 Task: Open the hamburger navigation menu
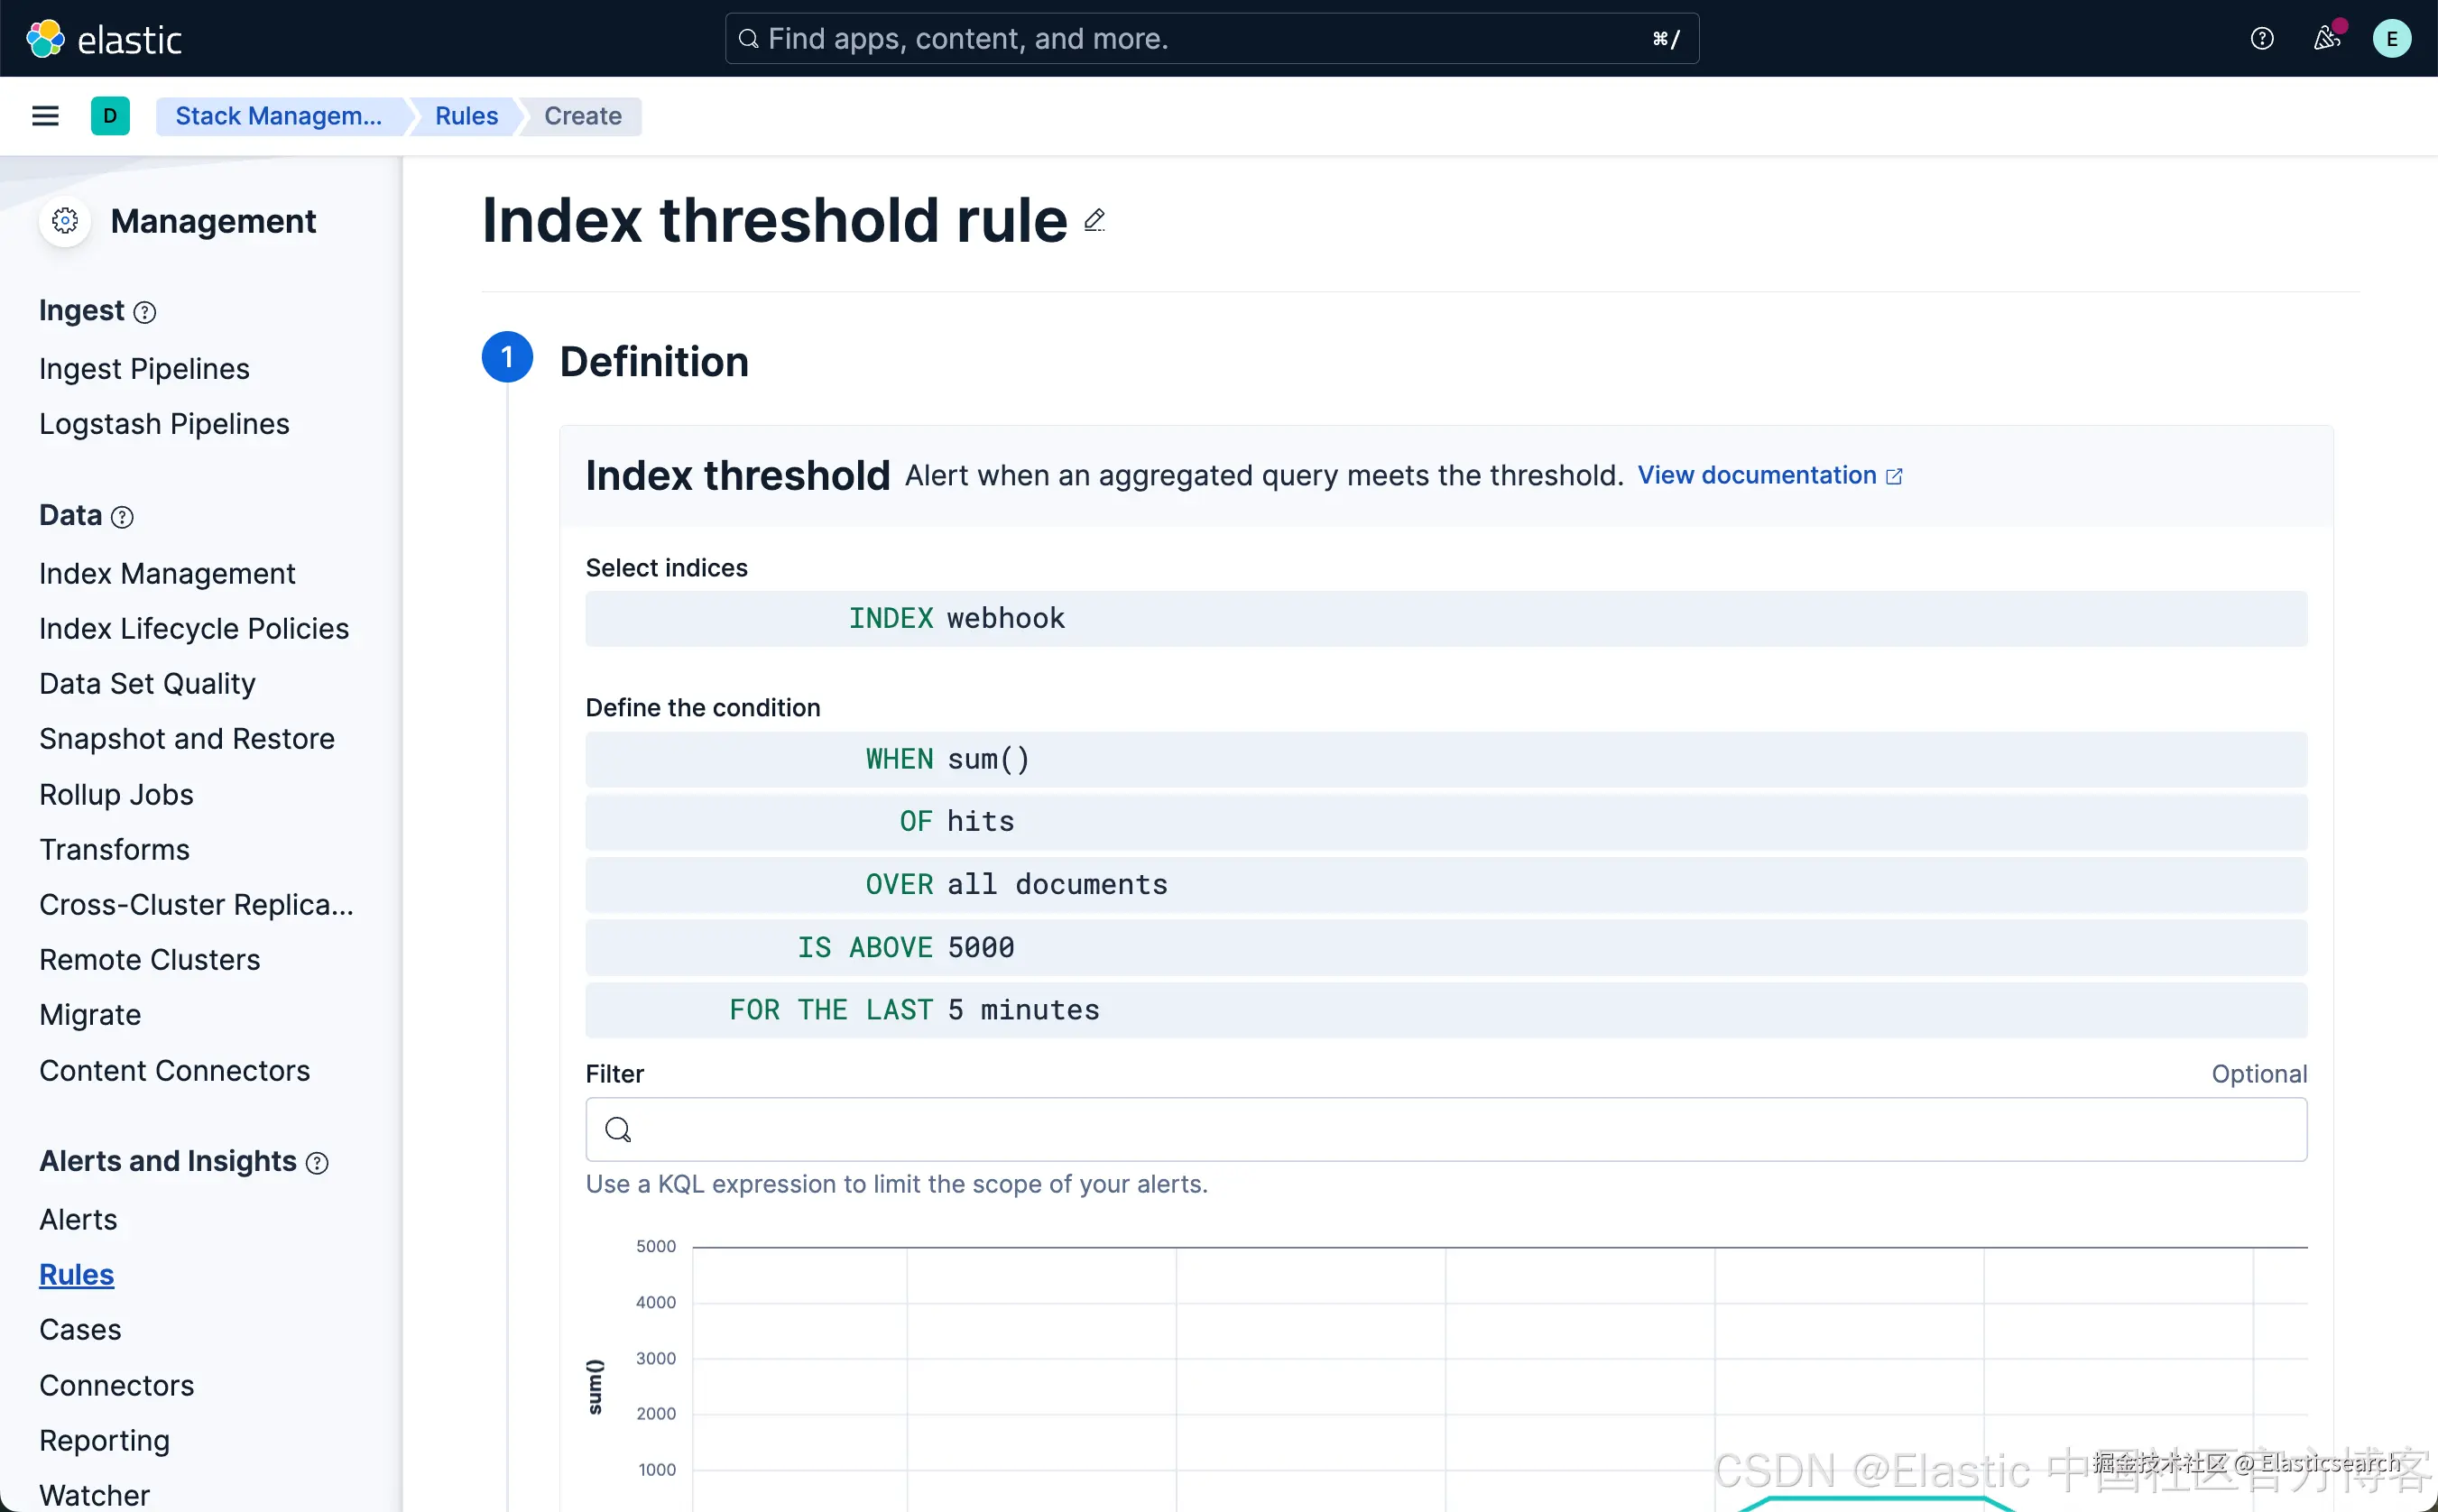coord(45,116)
